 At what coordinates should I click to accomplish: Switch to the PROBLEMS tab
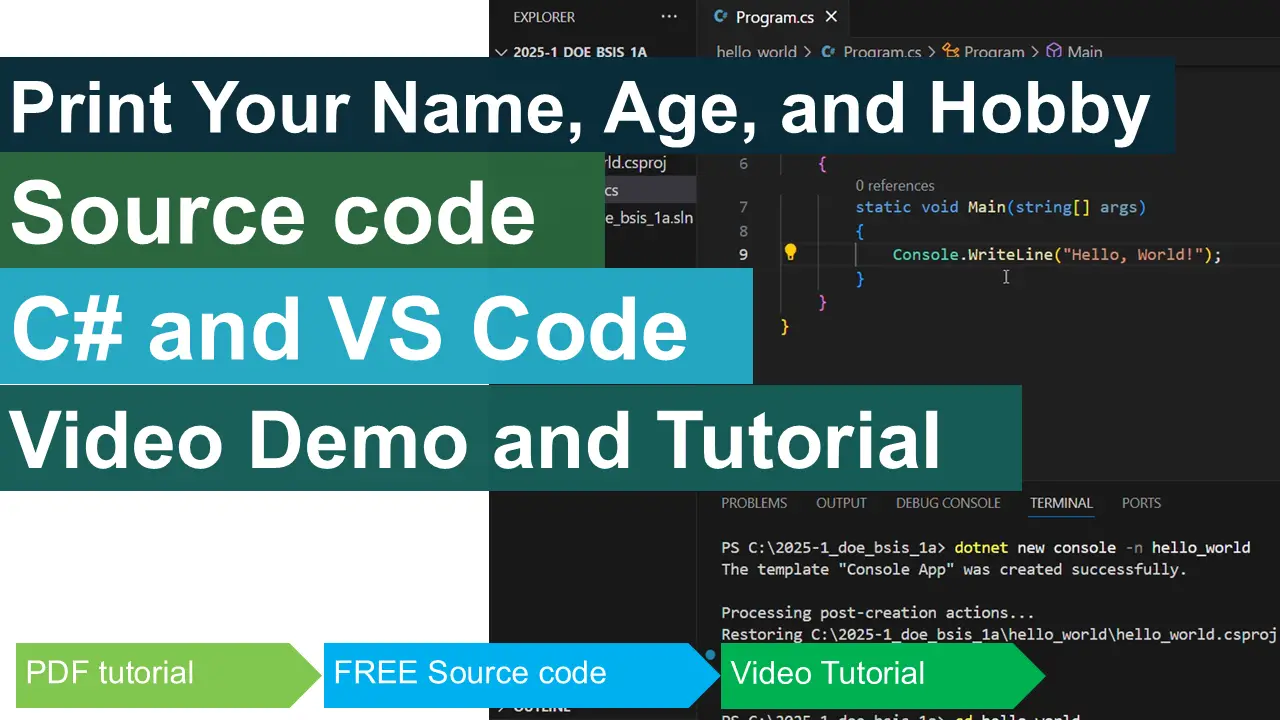tap(754, 503)
